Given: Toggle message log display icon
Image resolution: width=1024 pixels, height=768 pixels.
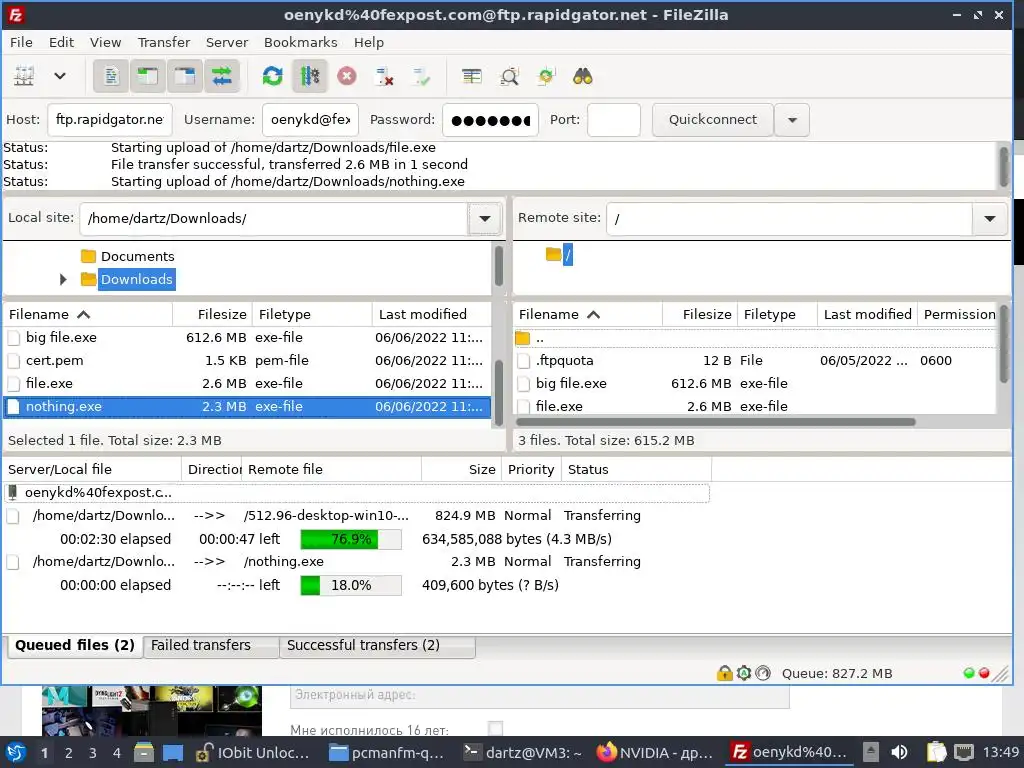Looking at the screenshot, I should point(111,76).
